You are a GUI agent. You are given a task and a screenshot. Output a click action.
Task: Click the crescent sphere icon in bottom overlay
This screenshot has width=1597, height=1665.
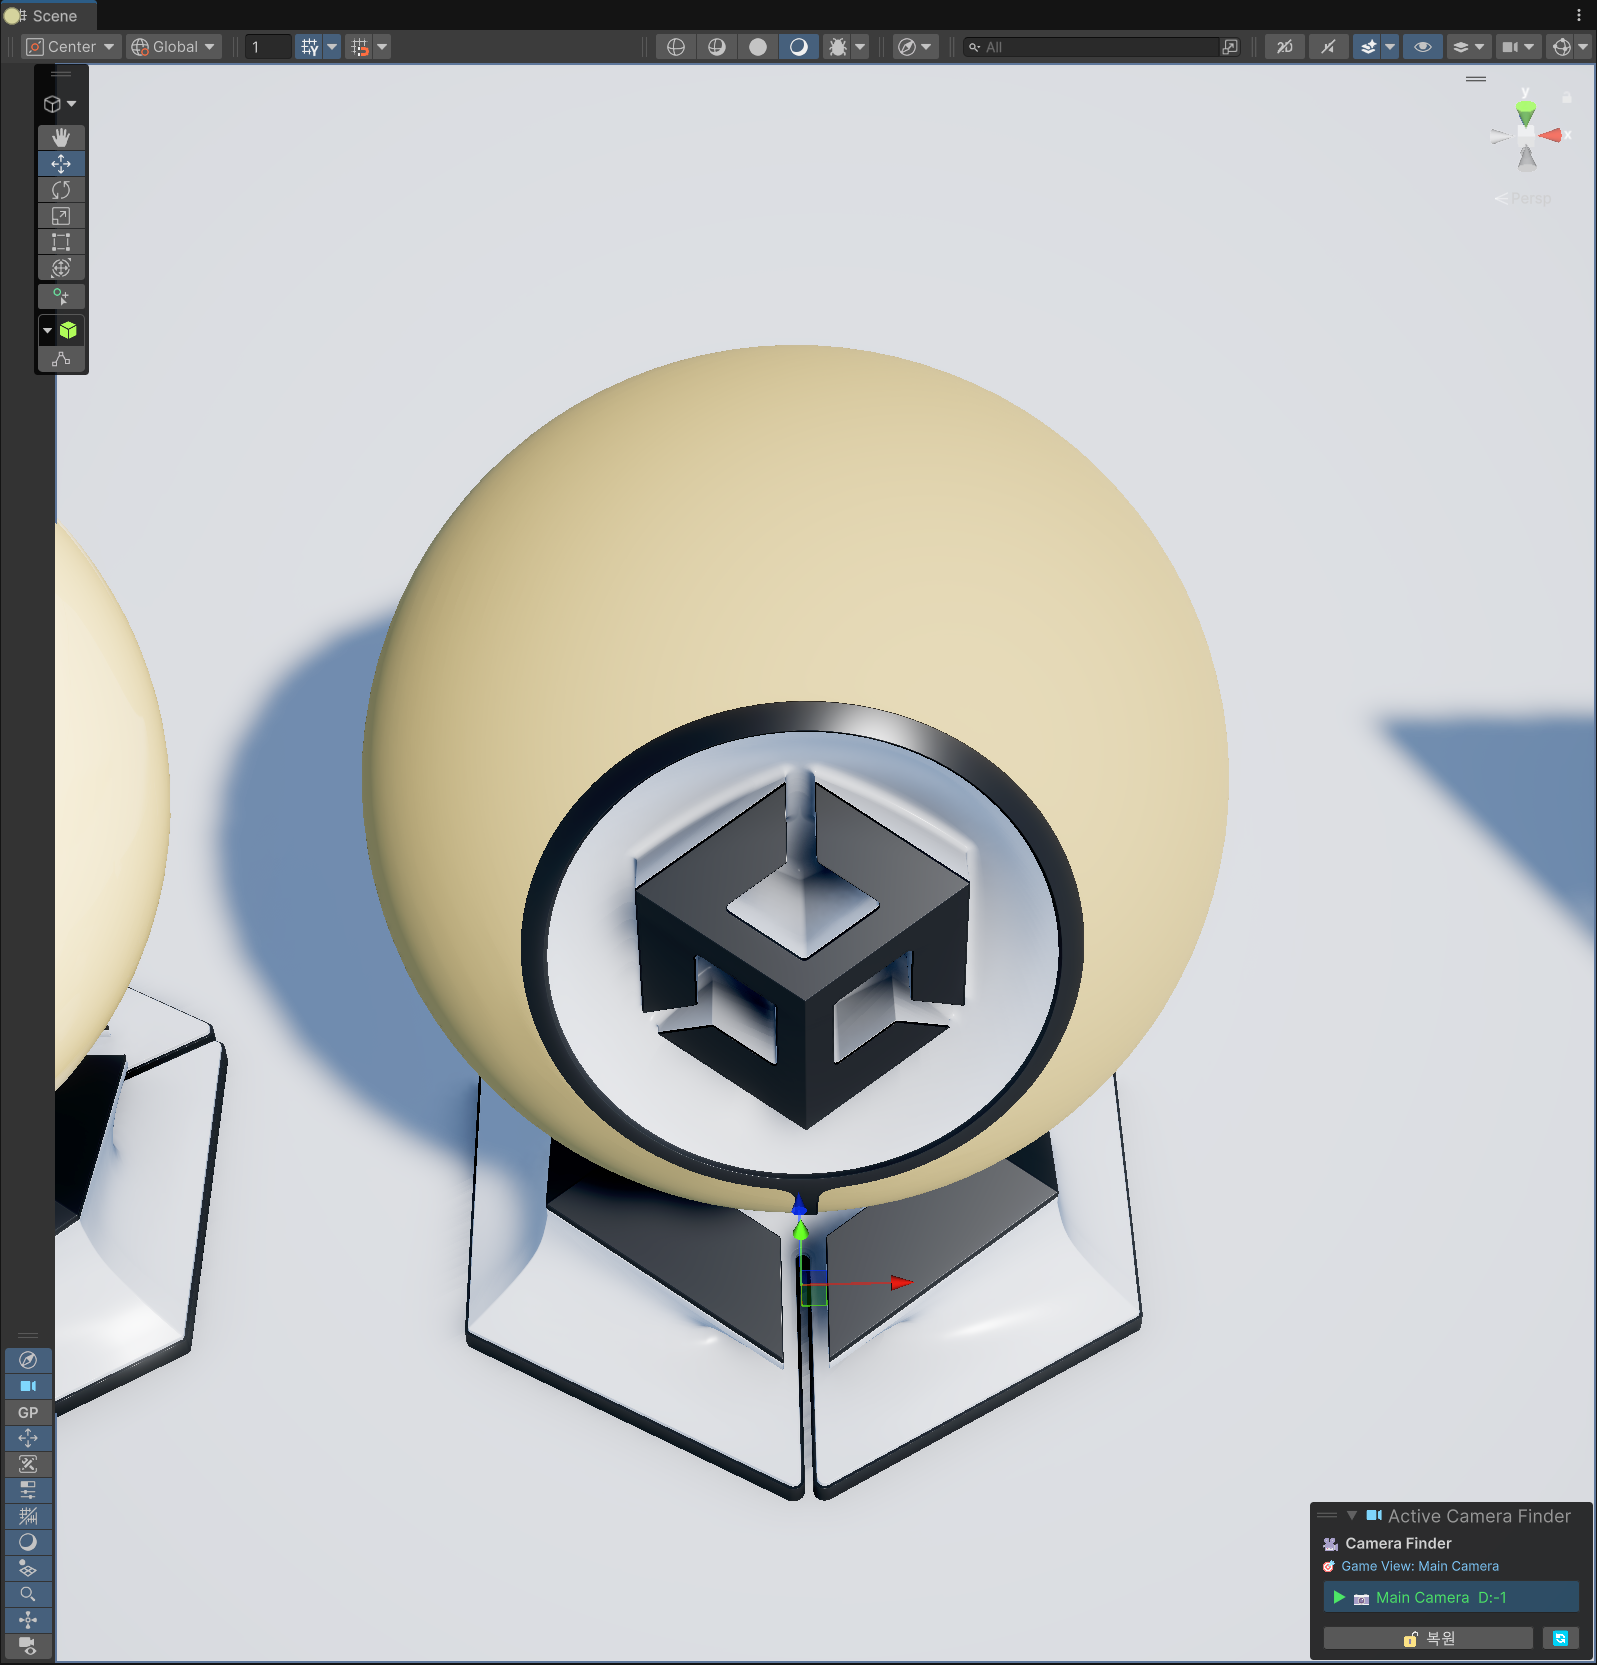coord(28,1542)
